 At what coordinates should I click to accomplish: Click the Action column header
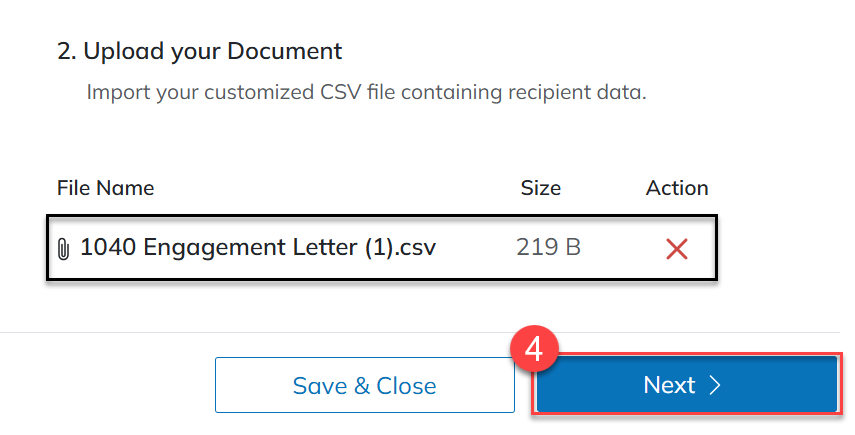(x=677, y=188)
